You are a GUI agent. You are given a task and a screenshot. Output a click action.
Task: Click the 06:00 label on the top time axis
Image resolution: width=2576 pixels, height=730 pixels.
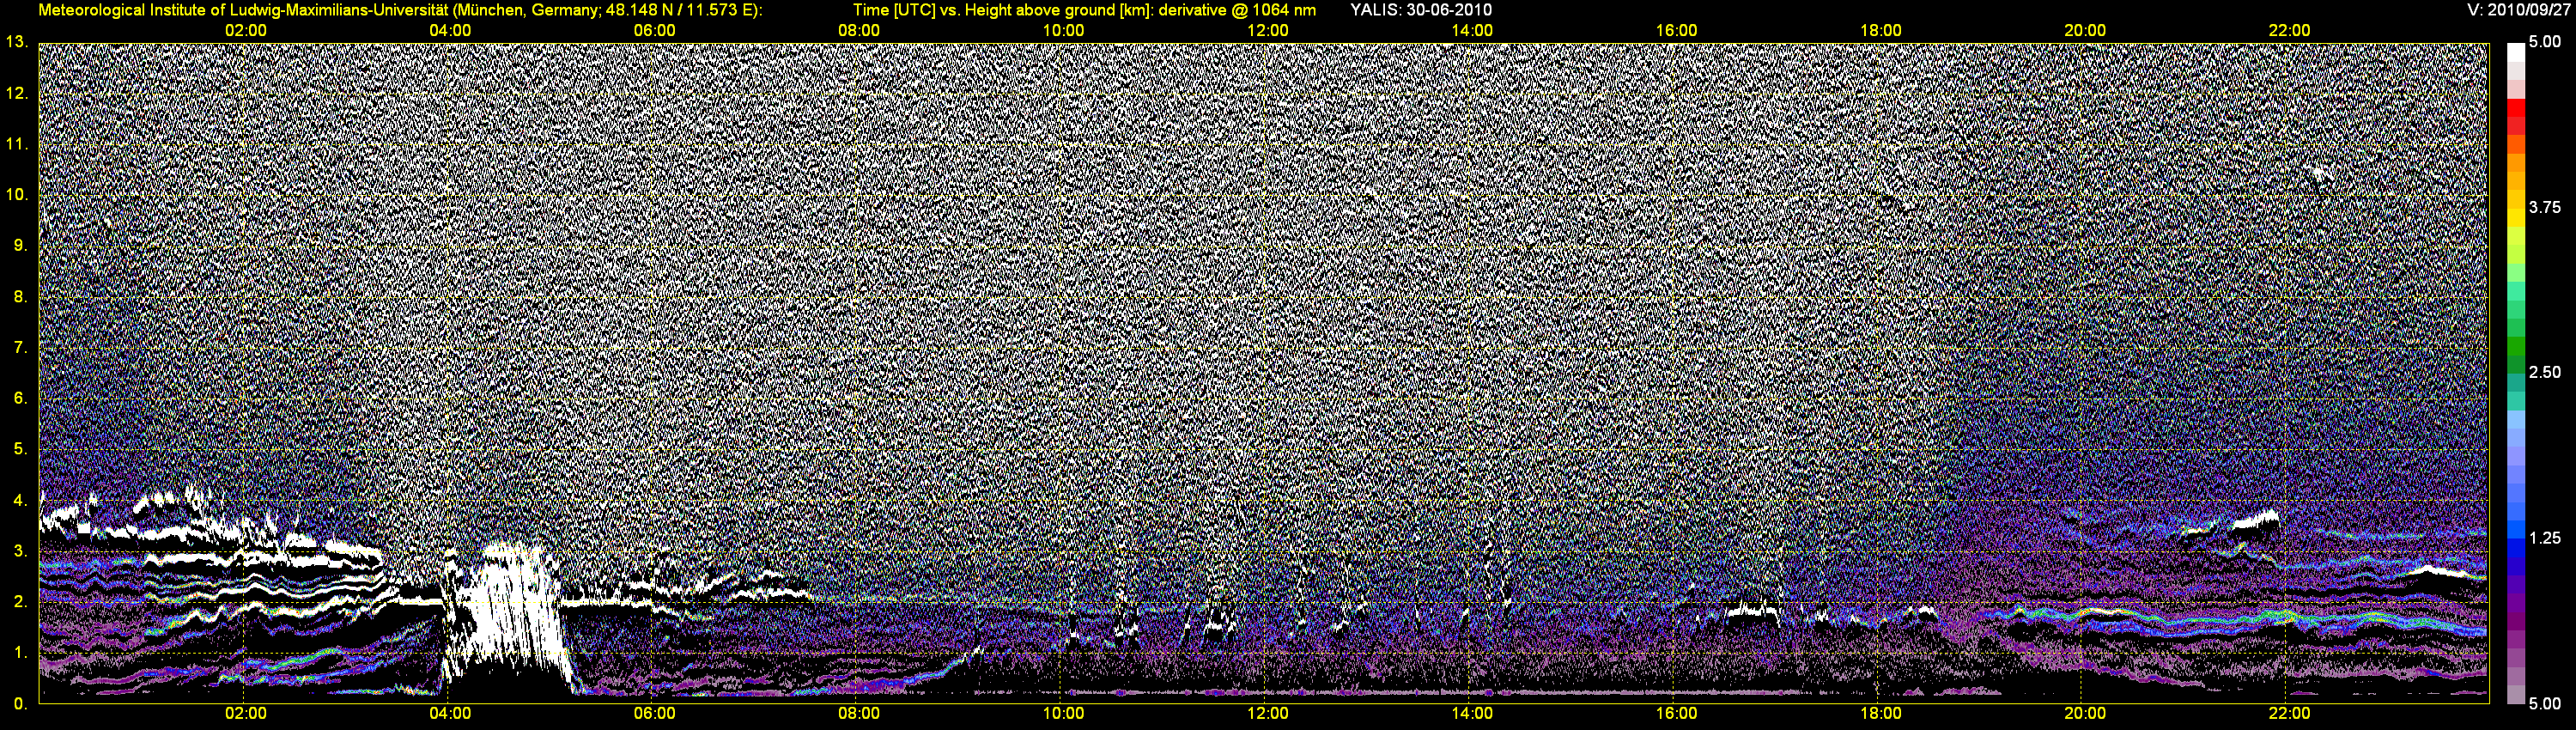click(654, 31)
